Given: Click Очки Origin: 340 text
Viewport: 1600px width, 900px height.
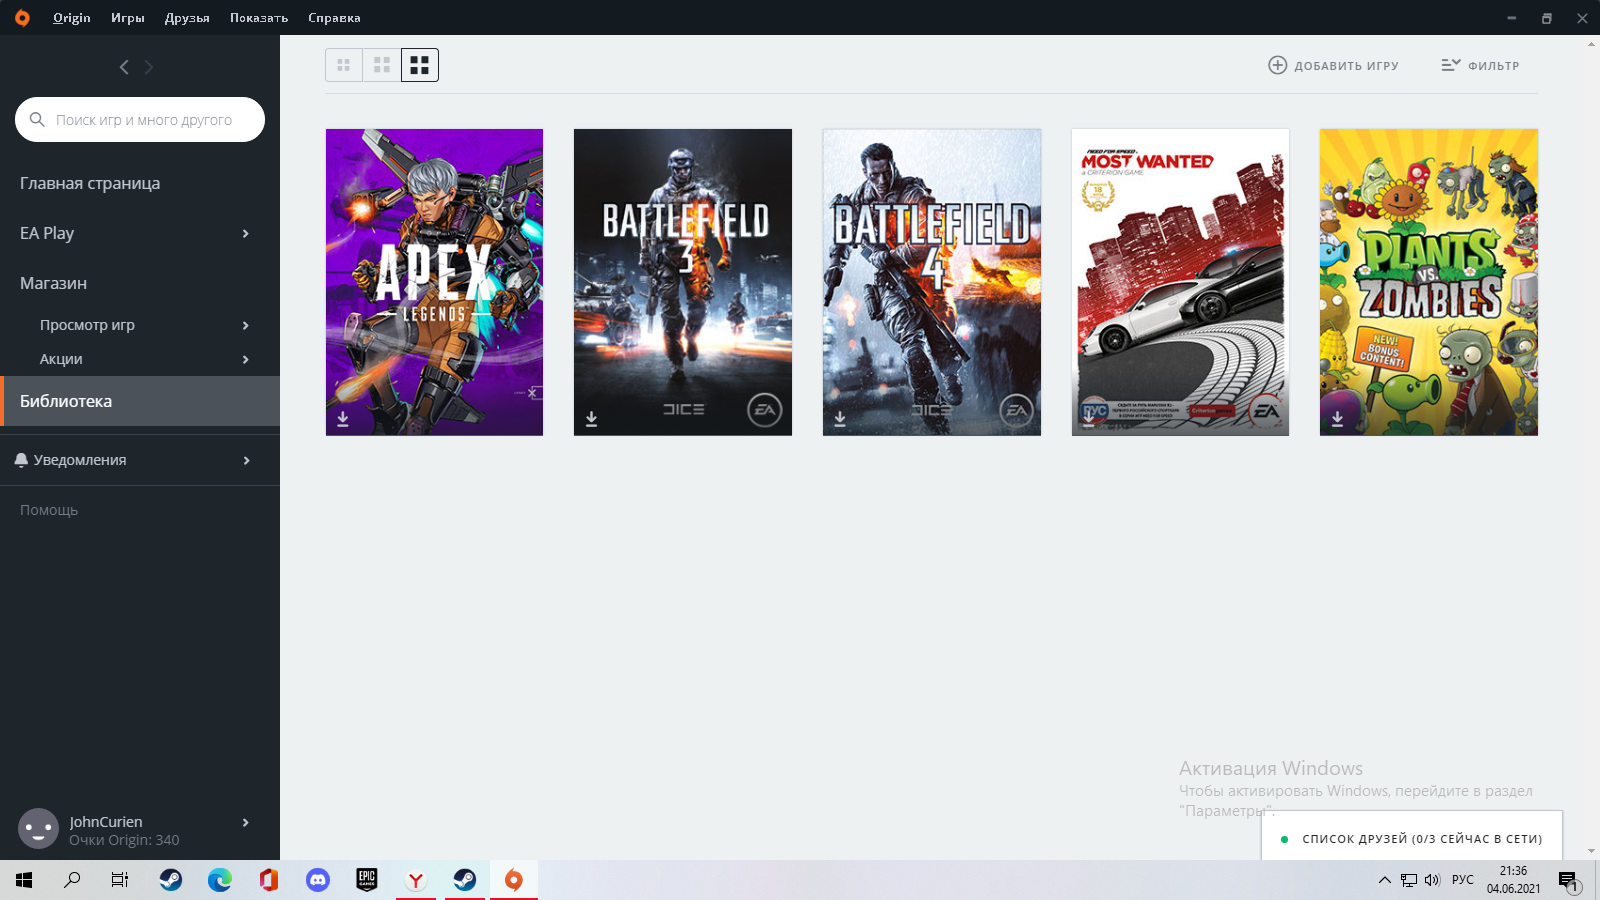Looking at the screenshot, I should (x=124, y=840).
